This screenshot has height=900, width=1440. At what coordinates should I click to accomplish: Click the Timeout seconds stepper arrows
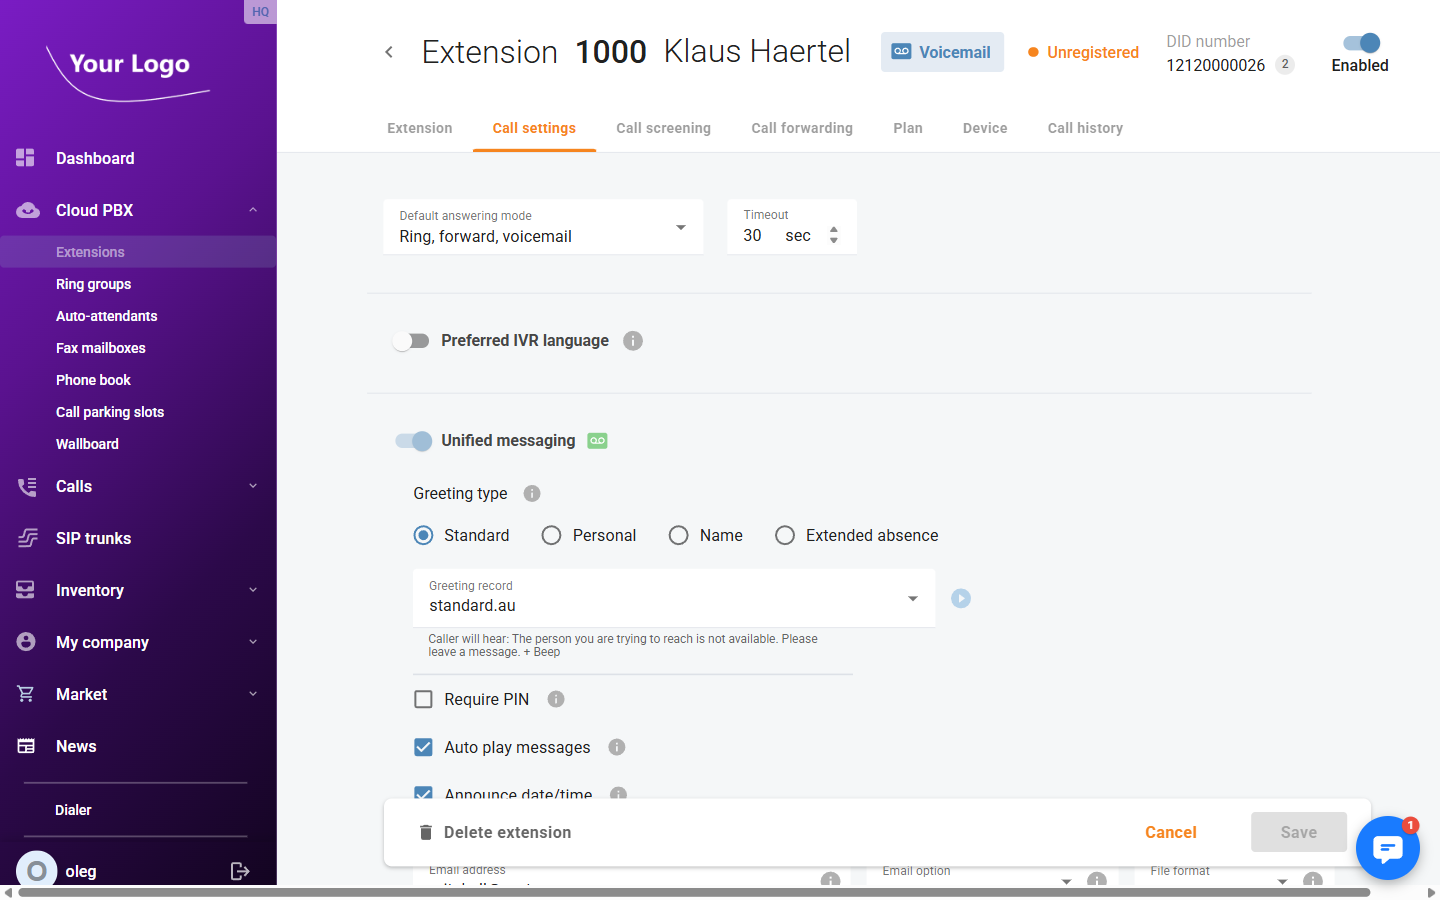(834, 235)
